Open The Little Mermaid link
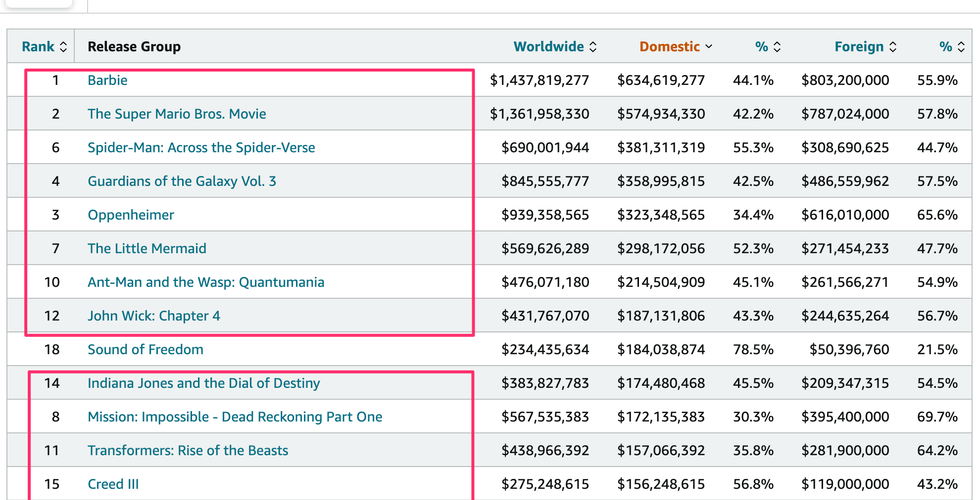 tap(147, 249)
